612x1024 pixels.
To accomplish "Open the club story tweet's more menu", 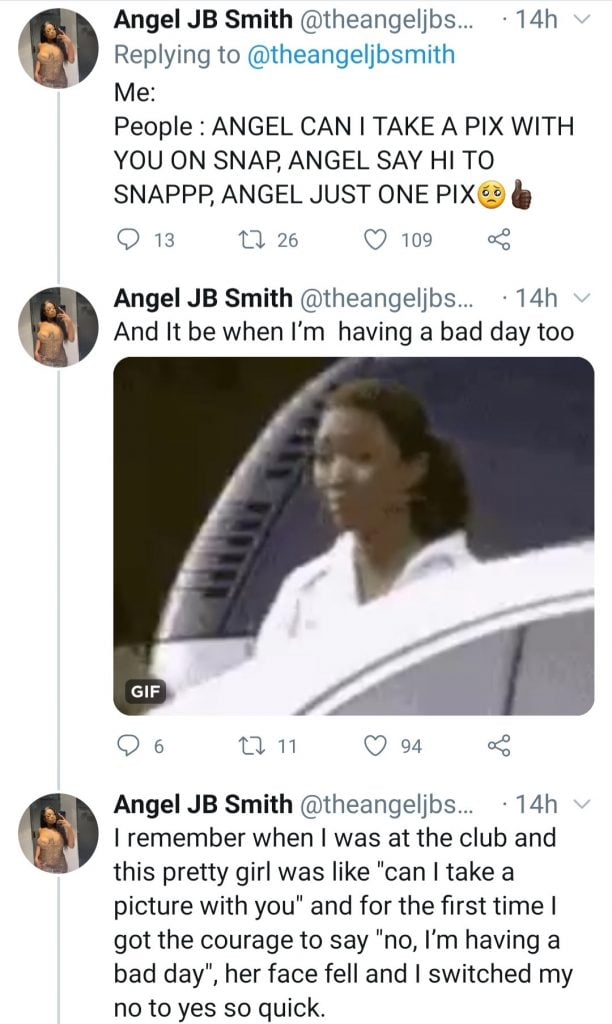I will point(585,803).
